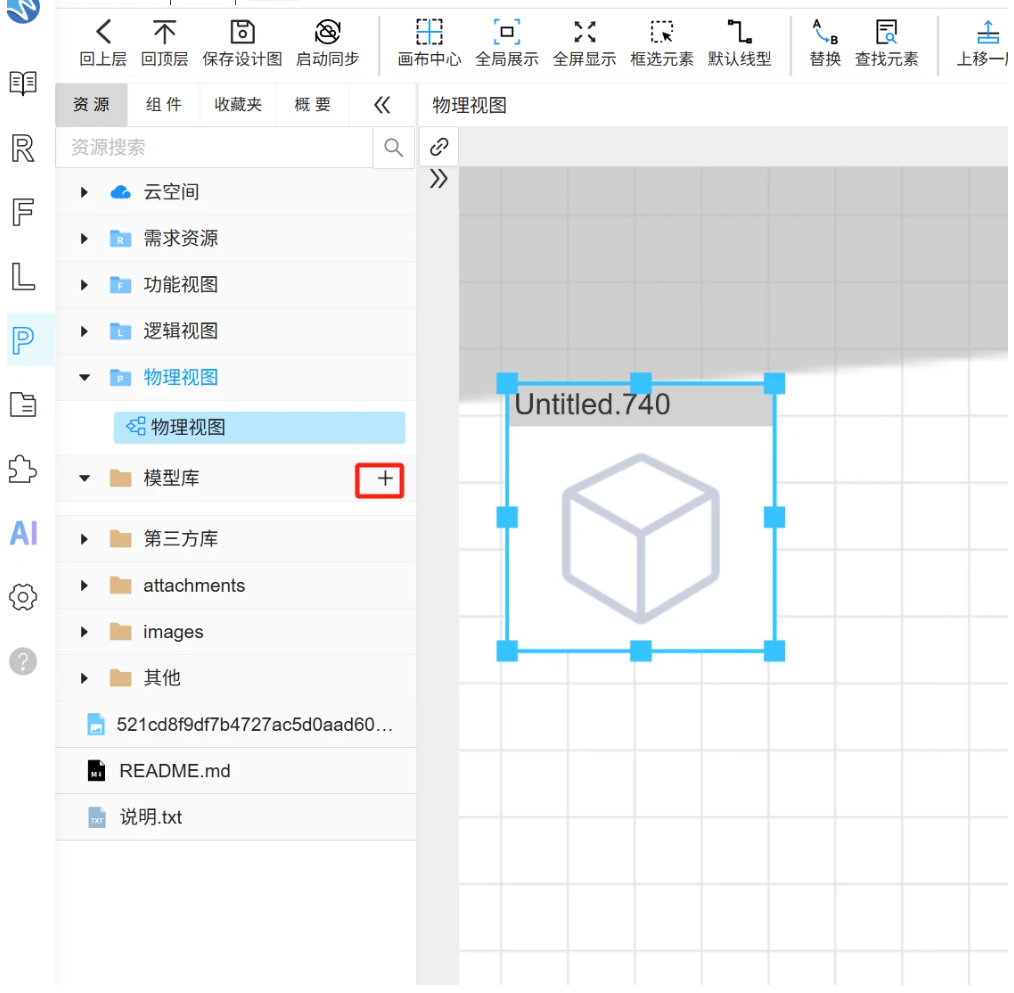Collapse the 物理视图 folder arrow

click(x=84, y=378)
